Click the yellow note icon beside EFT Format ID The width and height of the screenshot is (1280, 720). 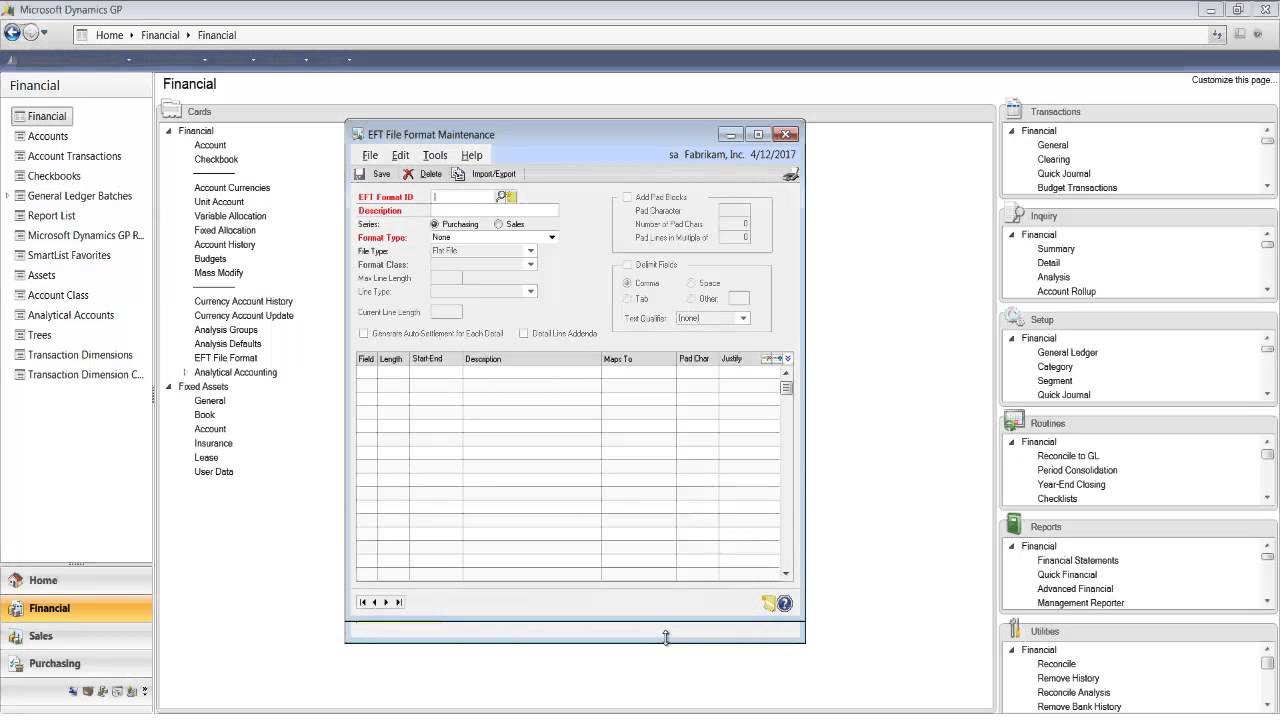512,197
